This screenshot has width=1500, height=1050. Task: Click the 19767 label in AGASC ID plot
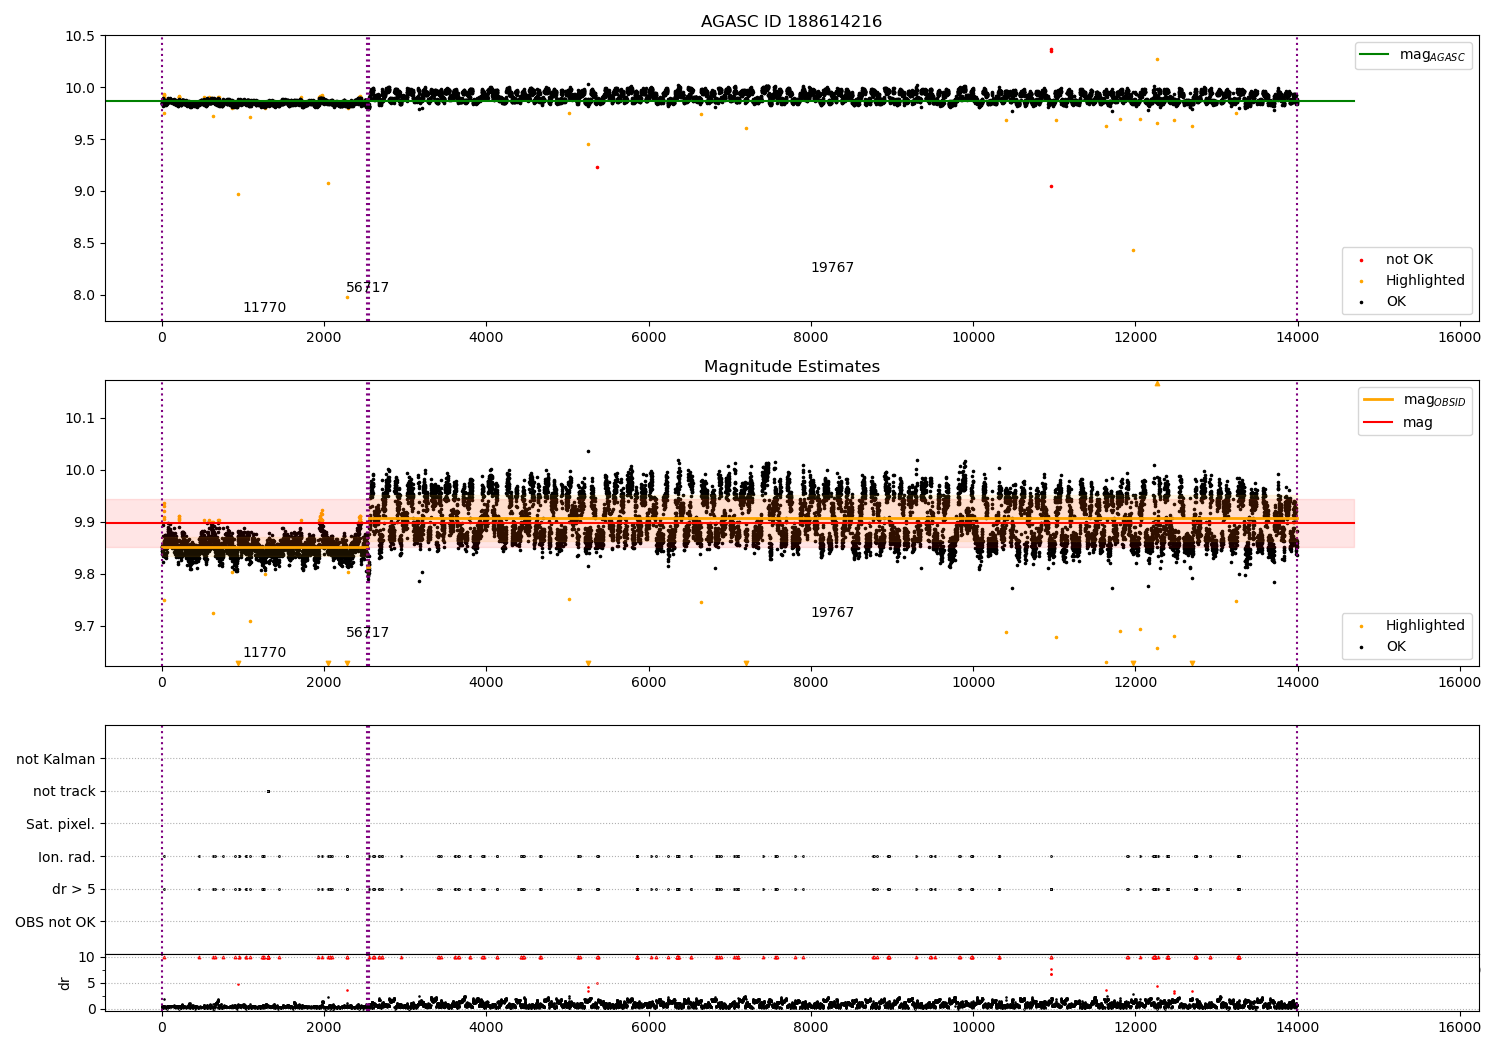point(832,268)
